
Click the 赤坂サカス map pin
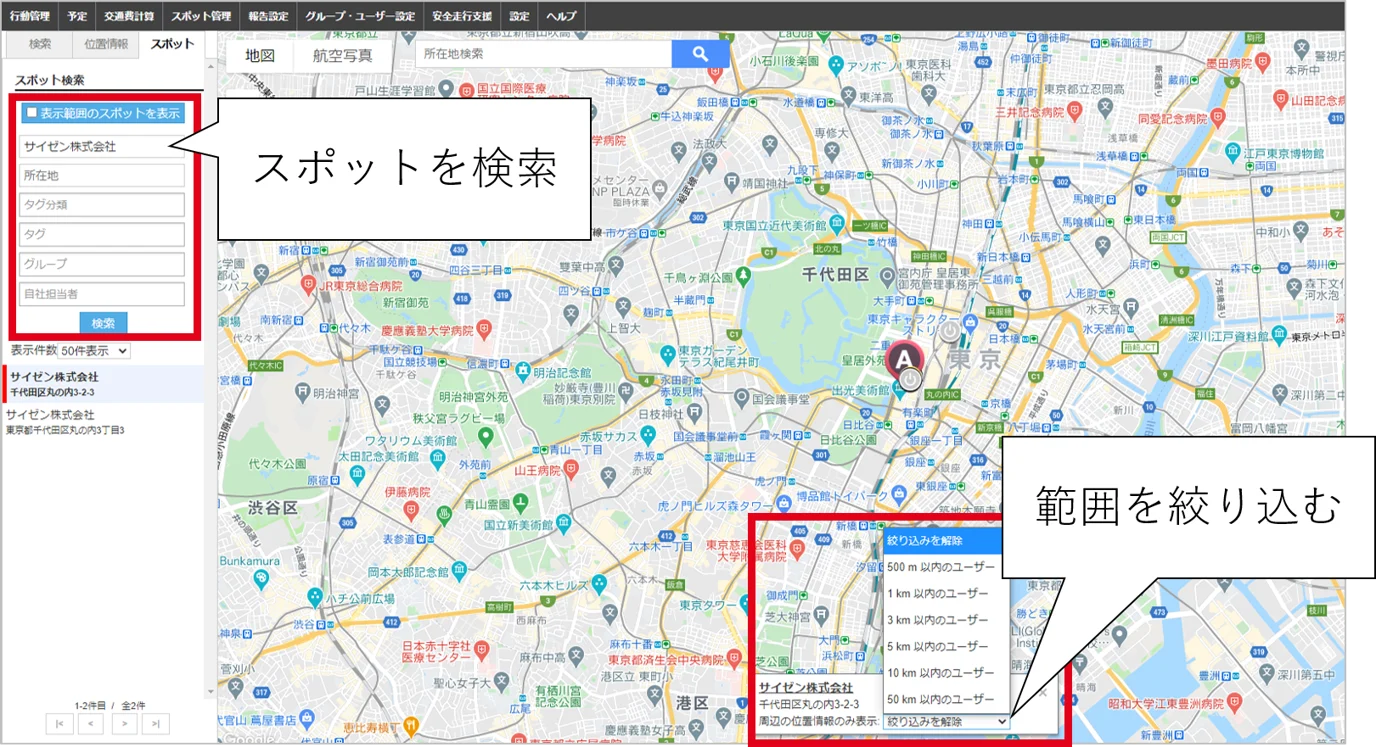(648, 435)
